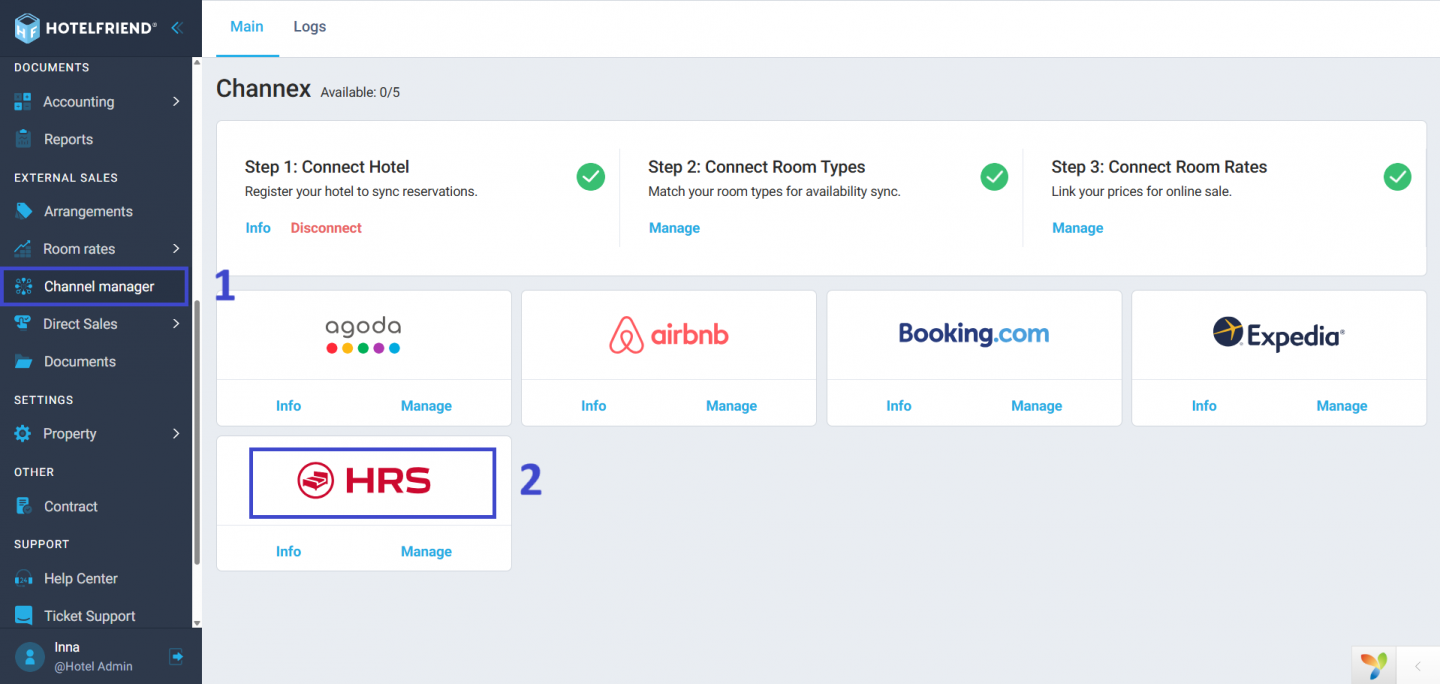This screenshot has width=1440, height=684.
Task: Click the logout arrow icon
Action: coord(177,656)
